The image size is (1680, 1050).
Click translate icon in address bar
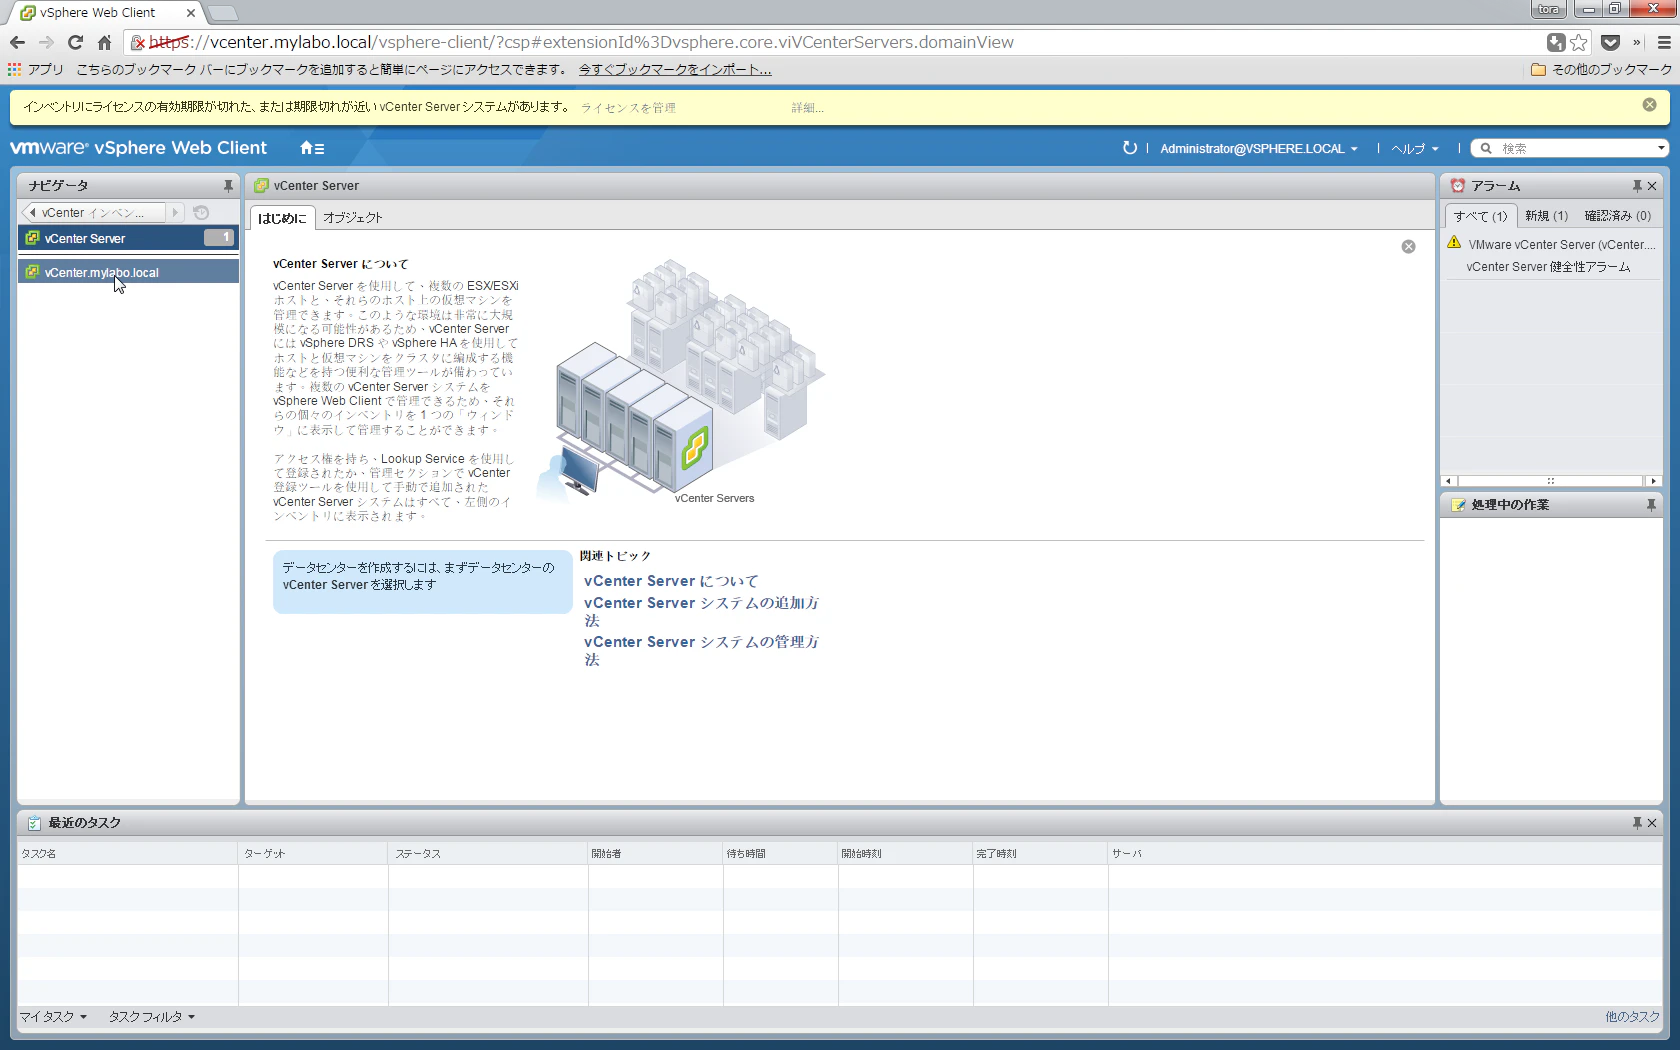point(1556,42)
